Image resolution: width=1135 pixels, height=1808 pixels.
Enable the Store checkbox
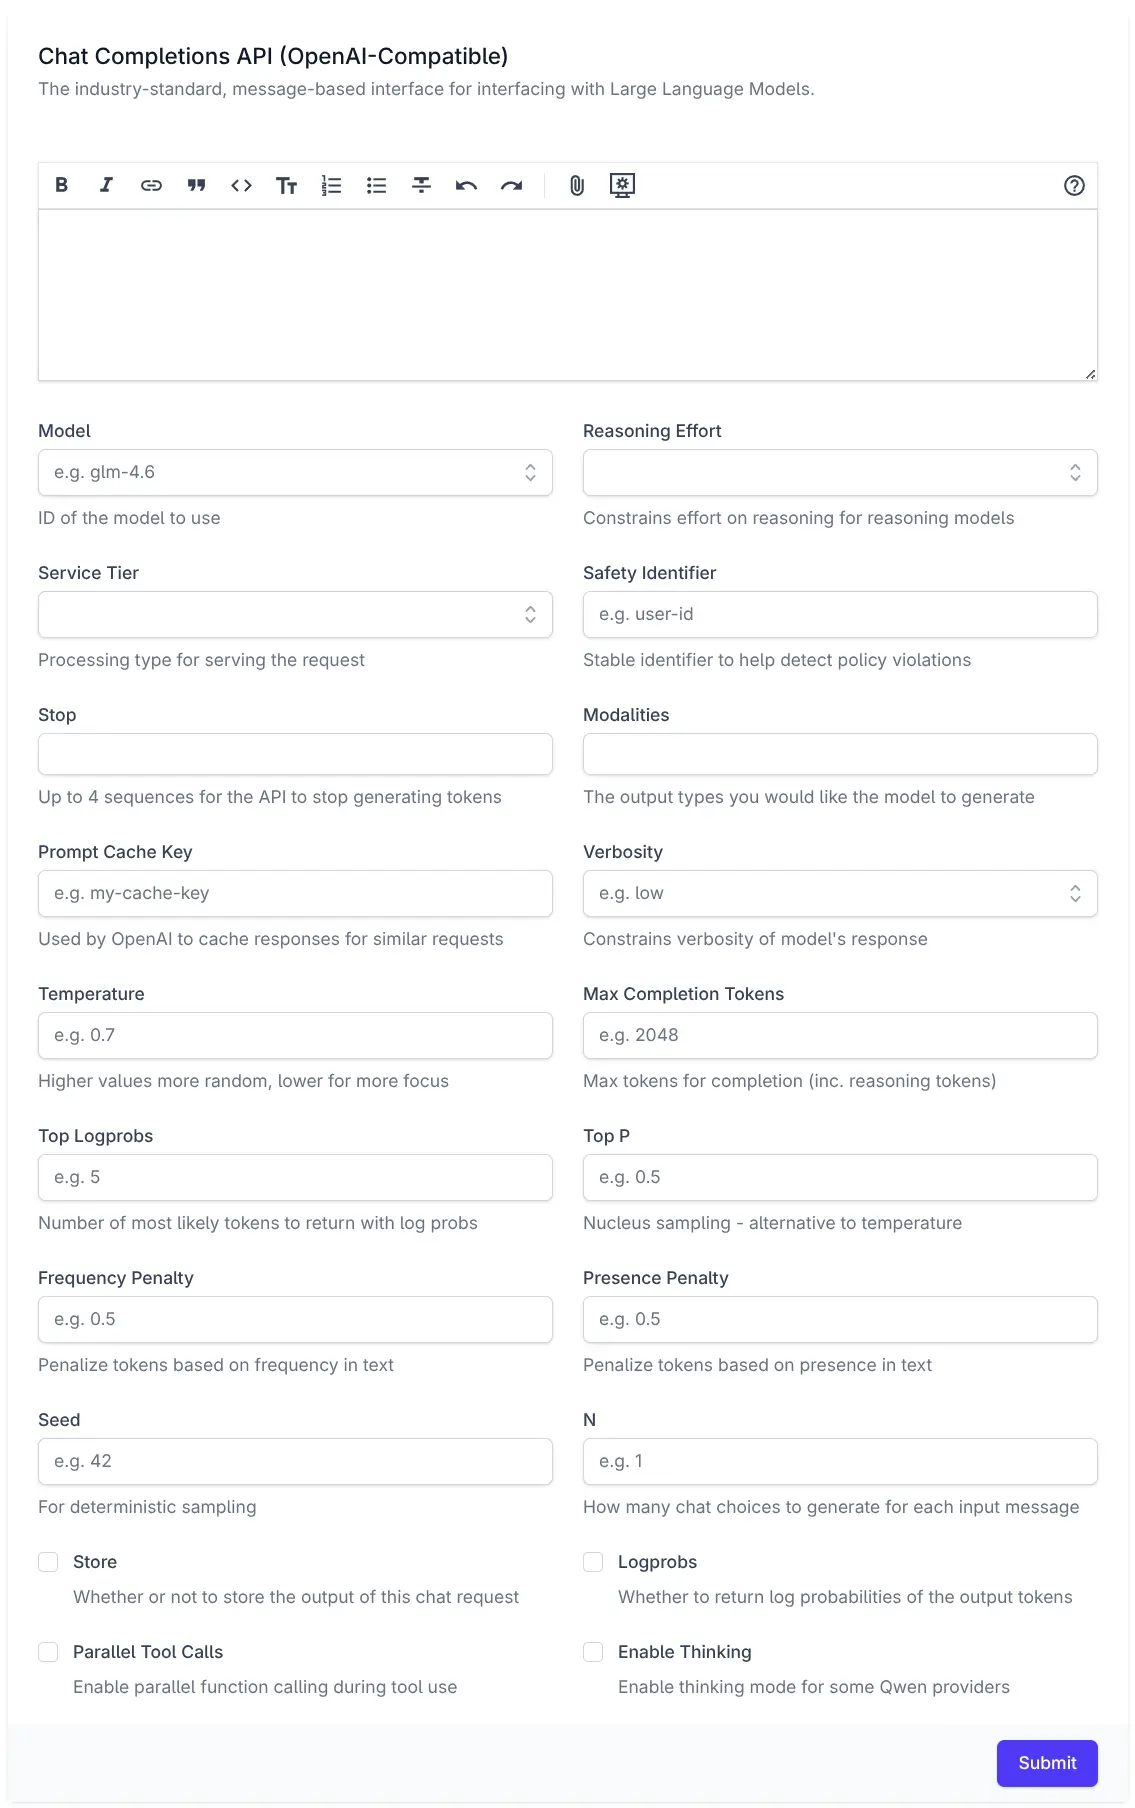[x=48, y=1562]
